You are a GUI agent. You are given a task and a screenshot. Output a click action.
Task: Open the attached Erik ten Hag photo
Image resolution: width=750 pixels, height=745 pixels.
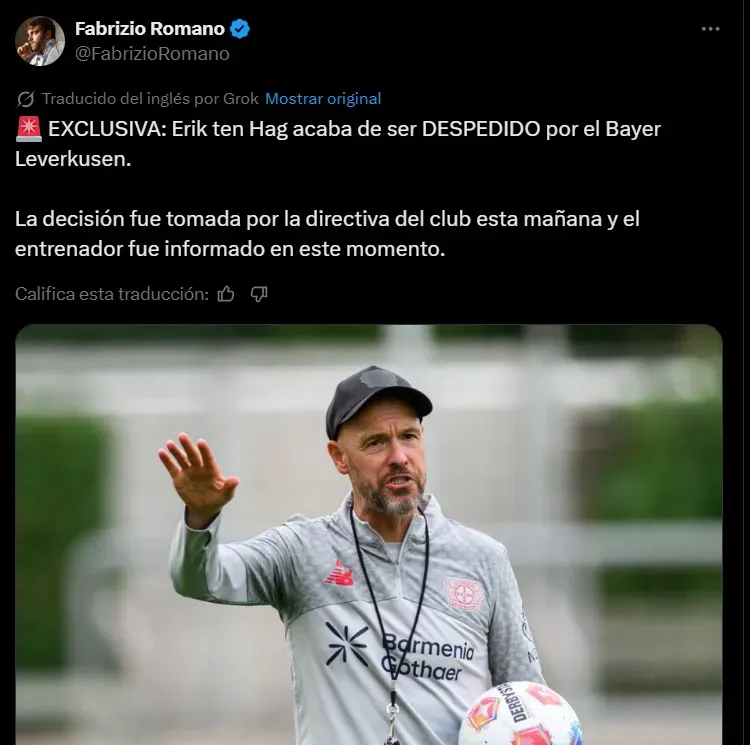tap(369, 535)
